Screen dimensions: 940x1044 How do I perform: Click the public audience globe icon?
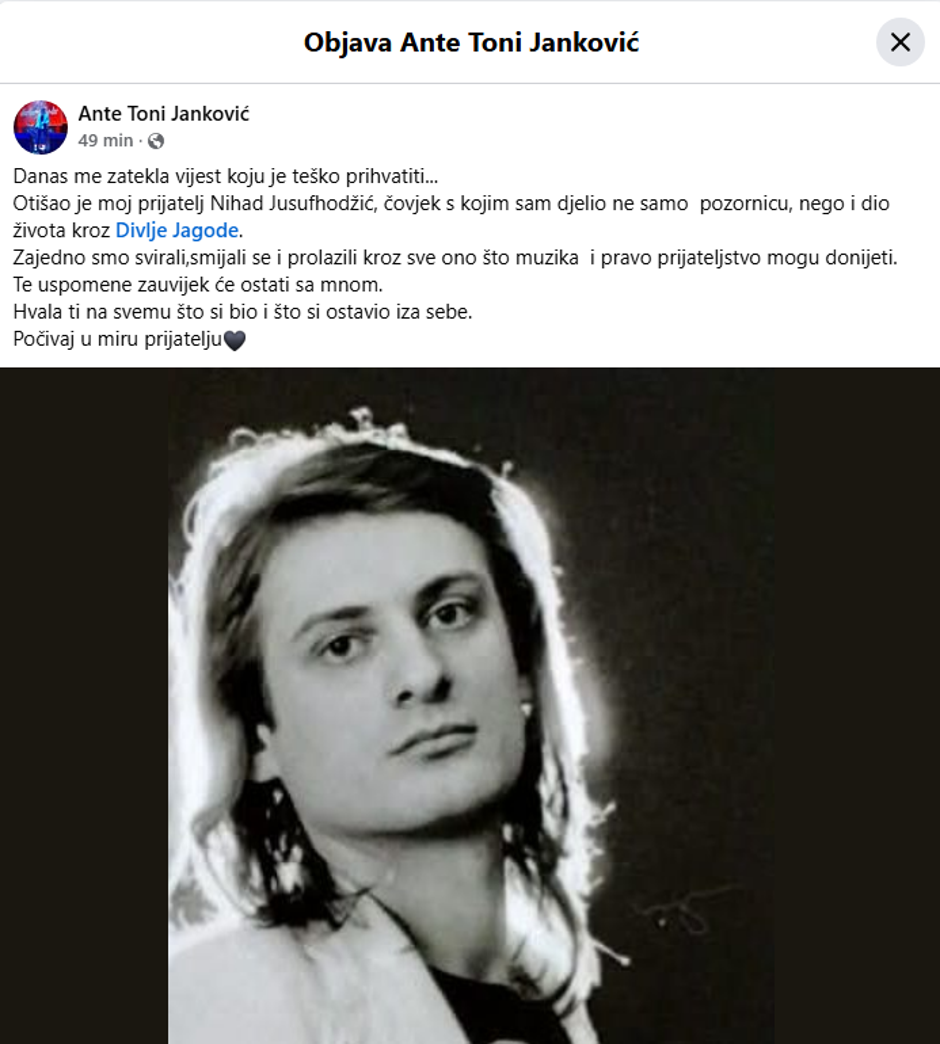(155, 141)
